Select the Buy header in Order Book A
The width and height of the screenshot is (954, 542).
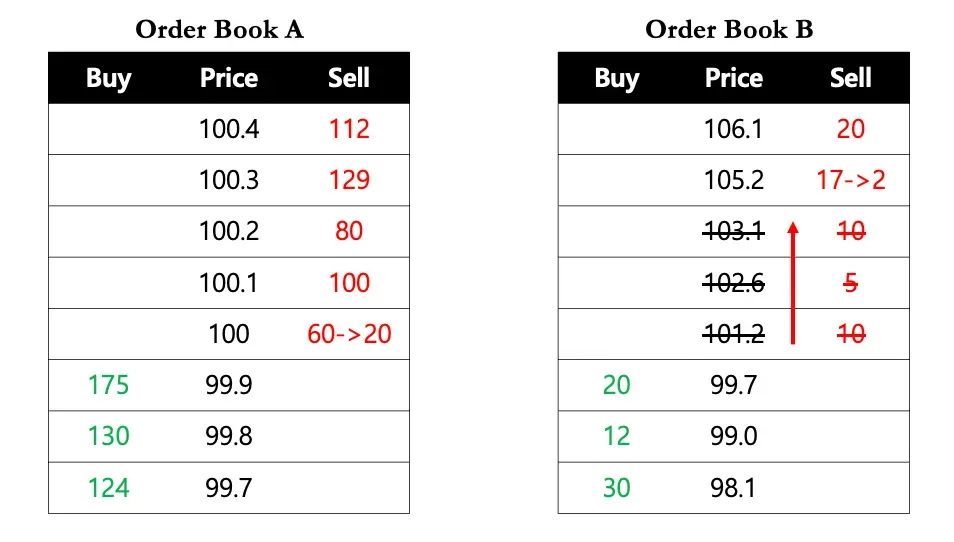pyautogui.click(x=108, y=79)
